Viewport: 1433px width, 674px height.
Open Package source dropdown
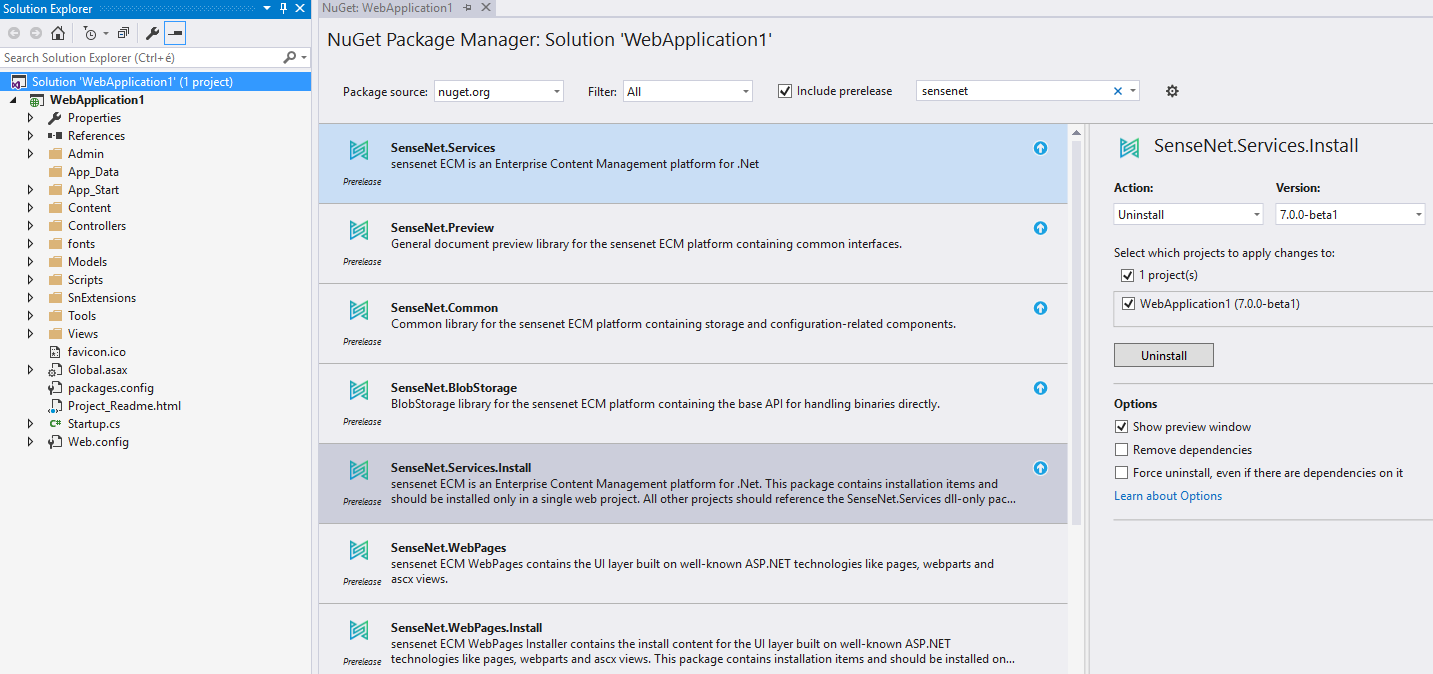(557, 92)
